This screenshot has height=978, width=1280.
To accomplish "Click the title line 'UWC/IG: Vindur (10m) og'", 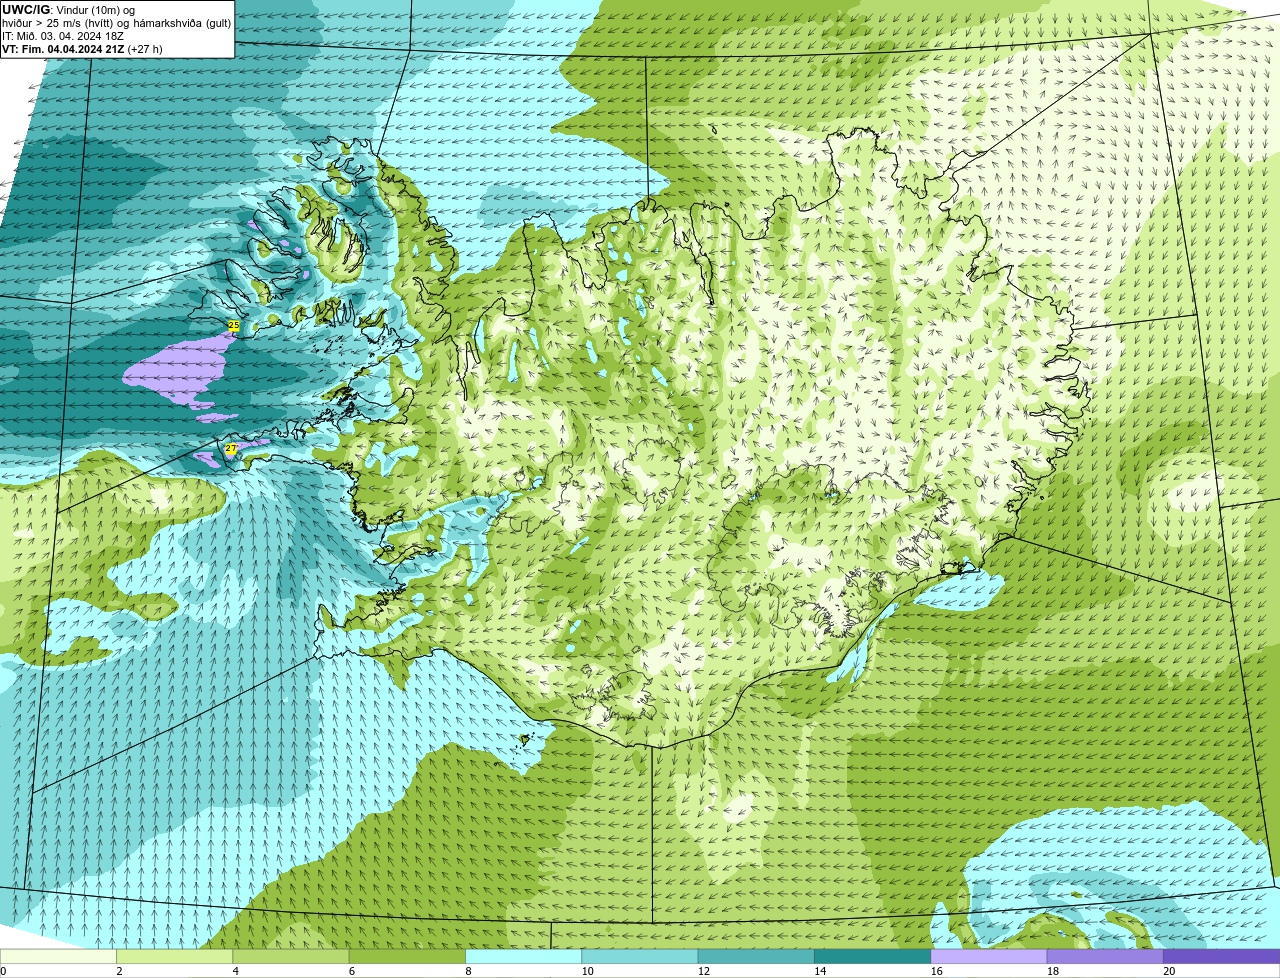I will coord(68,10).
